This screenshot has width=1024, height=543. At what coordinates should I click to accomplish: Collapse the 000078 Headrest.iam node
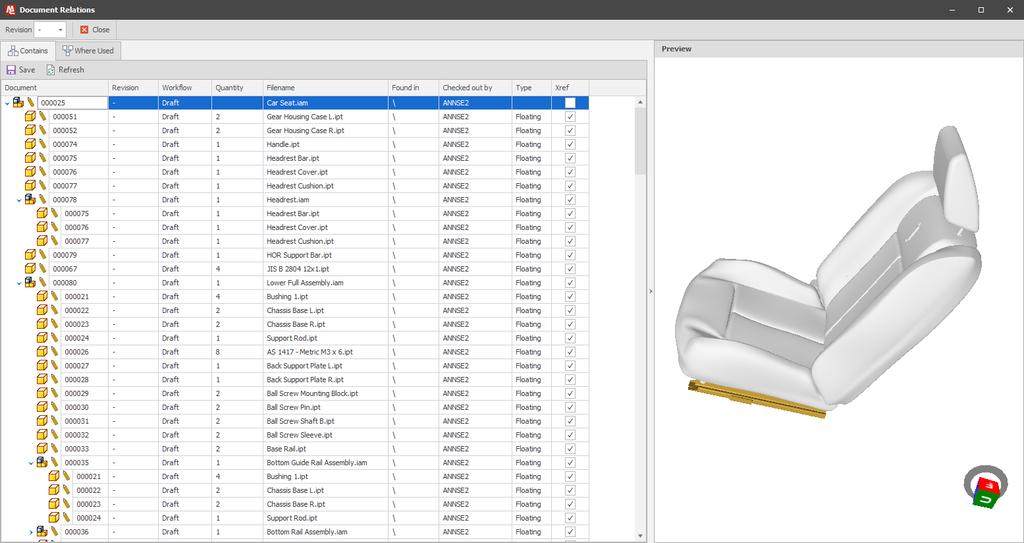[x=19, y=200]
